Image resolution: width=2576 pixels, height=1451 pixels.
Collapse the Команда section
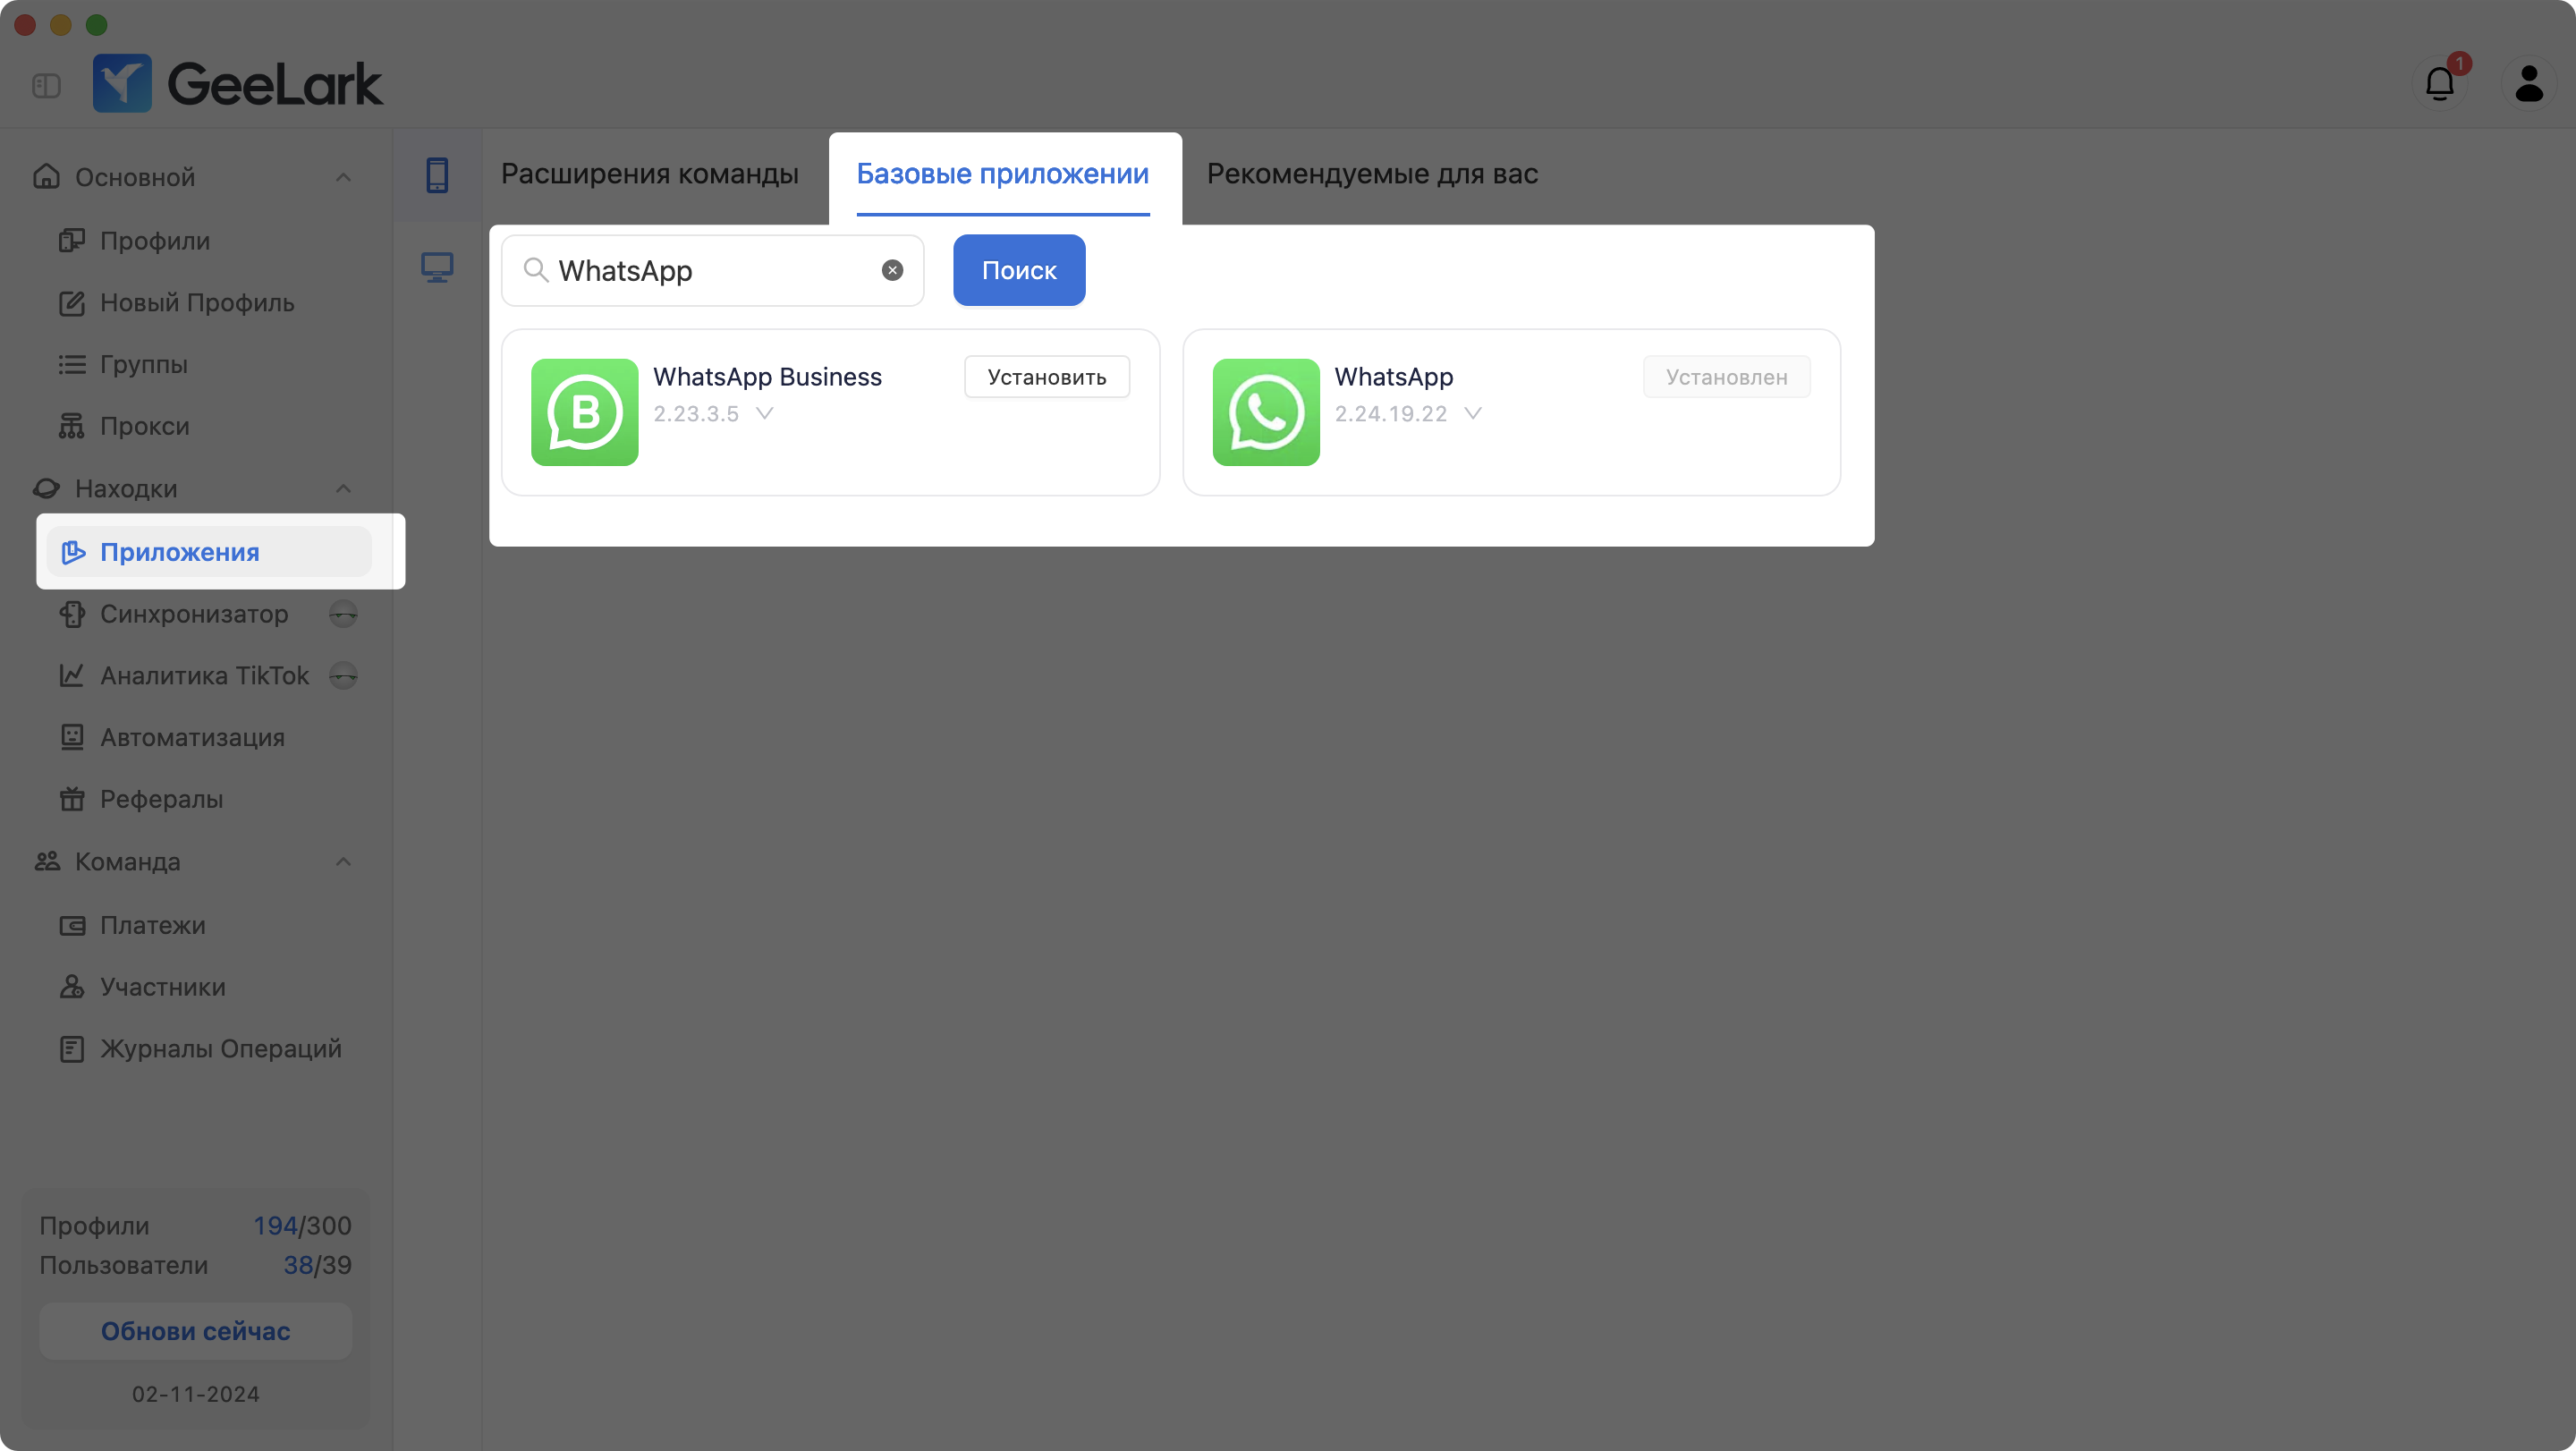(342, 862)
